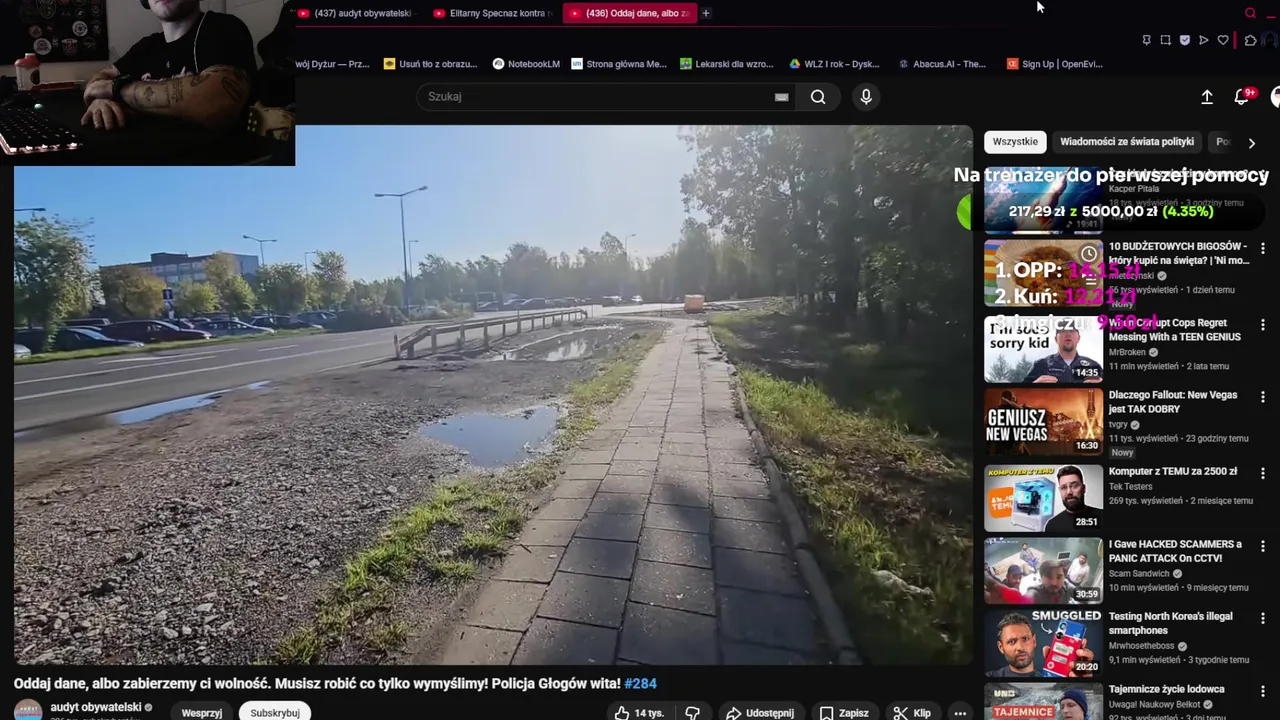Image resolution: width=1280 pixels, height=720 pixels.
Task: Select Wiadomości ze świata polityki chip
Action: click(1127, 142)
